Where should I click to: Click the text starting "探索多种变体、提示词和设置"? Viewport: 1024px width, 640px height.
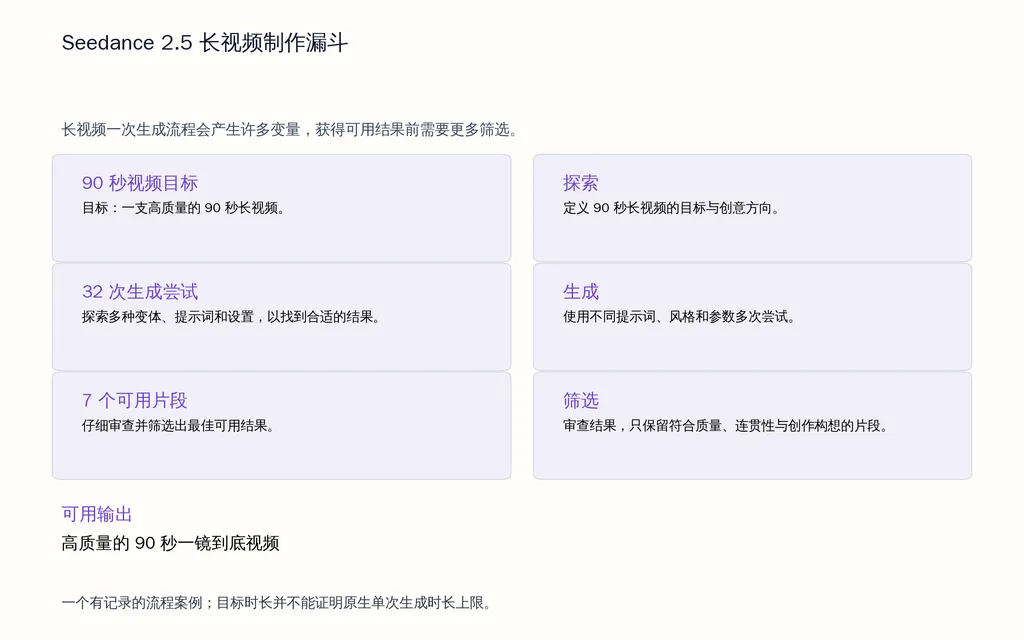pos(231,317)
